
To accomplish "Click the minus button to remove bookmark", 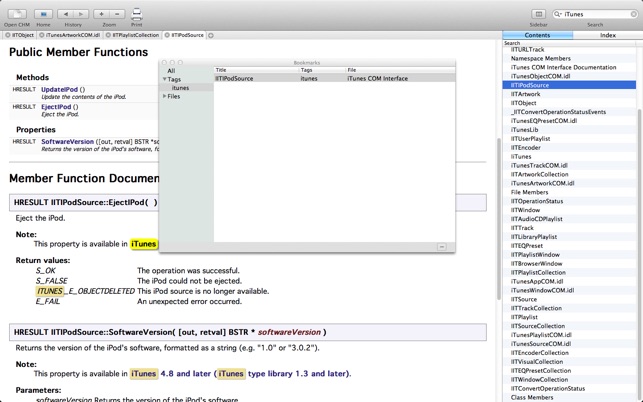I will coord(441,246).
